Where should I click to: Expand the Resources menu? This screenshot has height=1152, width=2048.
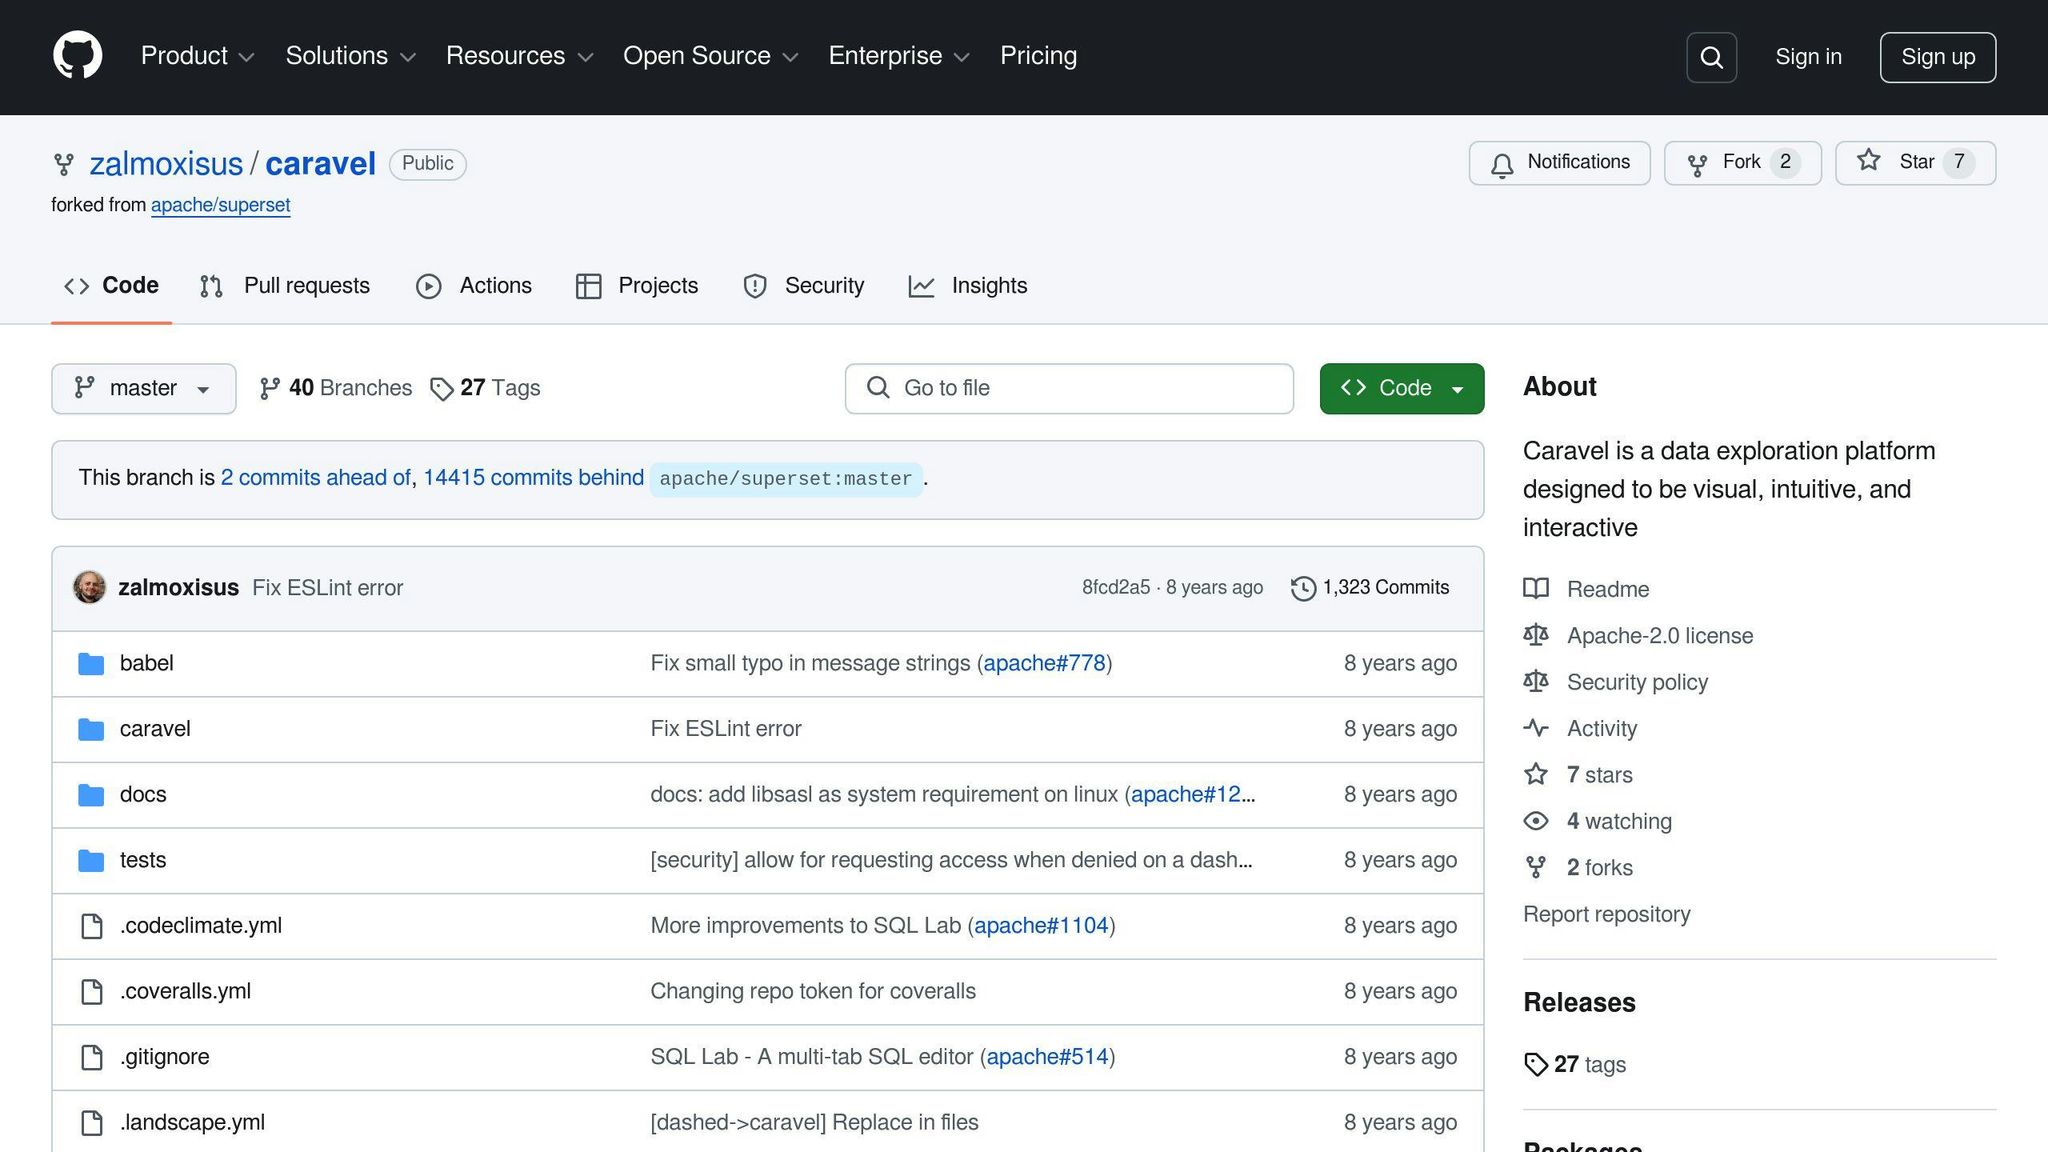click(x=520, y=56)
